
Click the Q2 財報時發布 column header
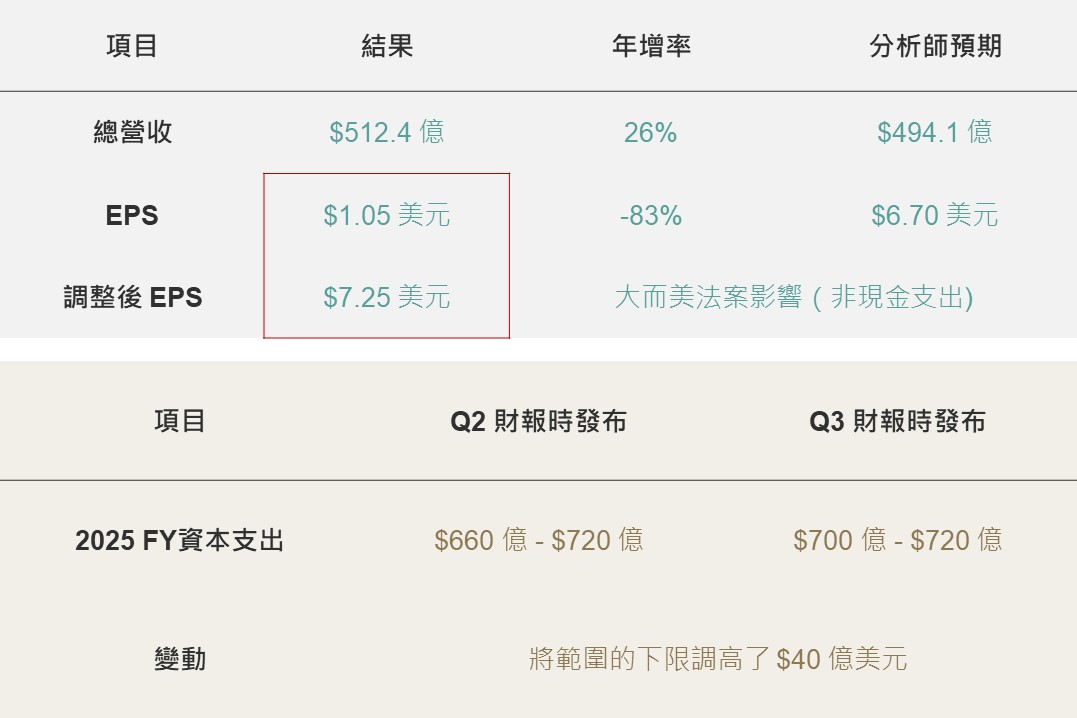tap(538, 421)
